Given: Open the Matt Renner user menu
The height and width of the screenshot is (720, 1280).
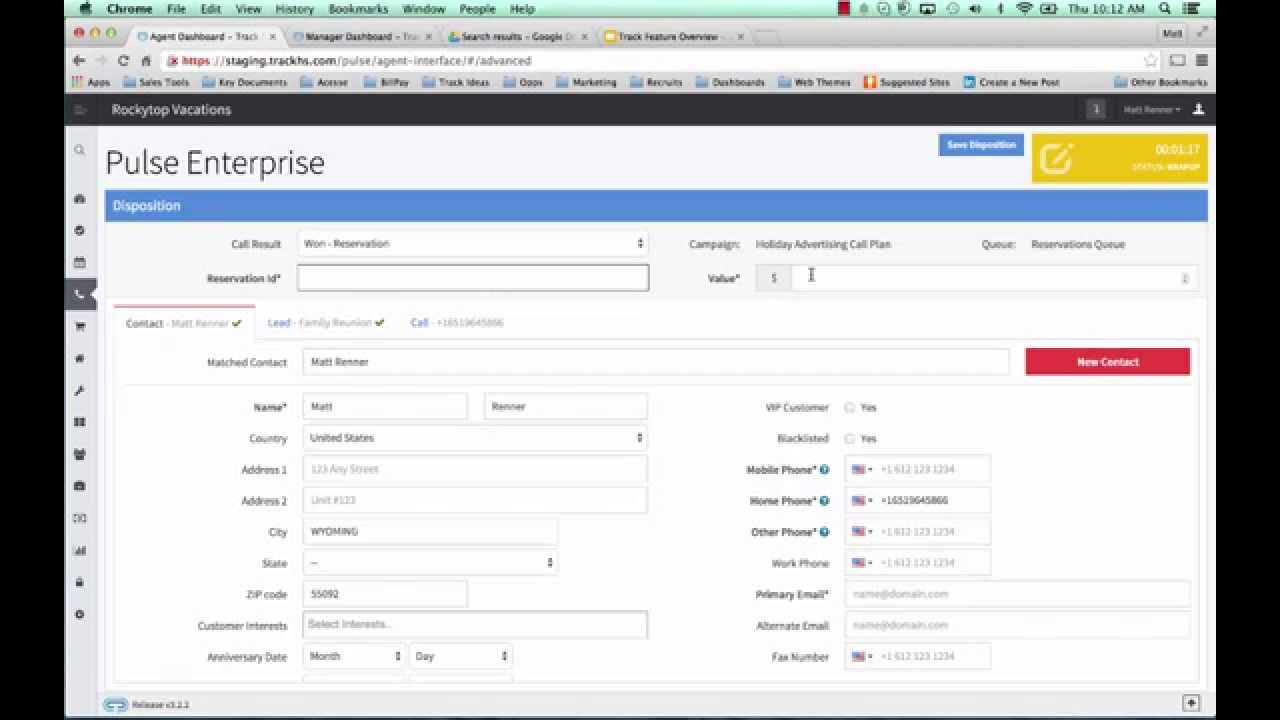Looking at the screenshot, I should [x=1152, y=109].
